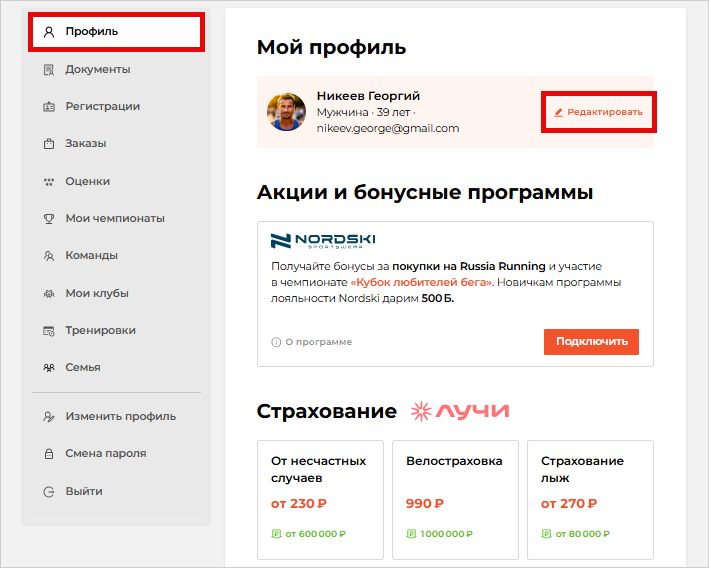
Task: Click the padlock icon for password change
Action: coord(48,454)
